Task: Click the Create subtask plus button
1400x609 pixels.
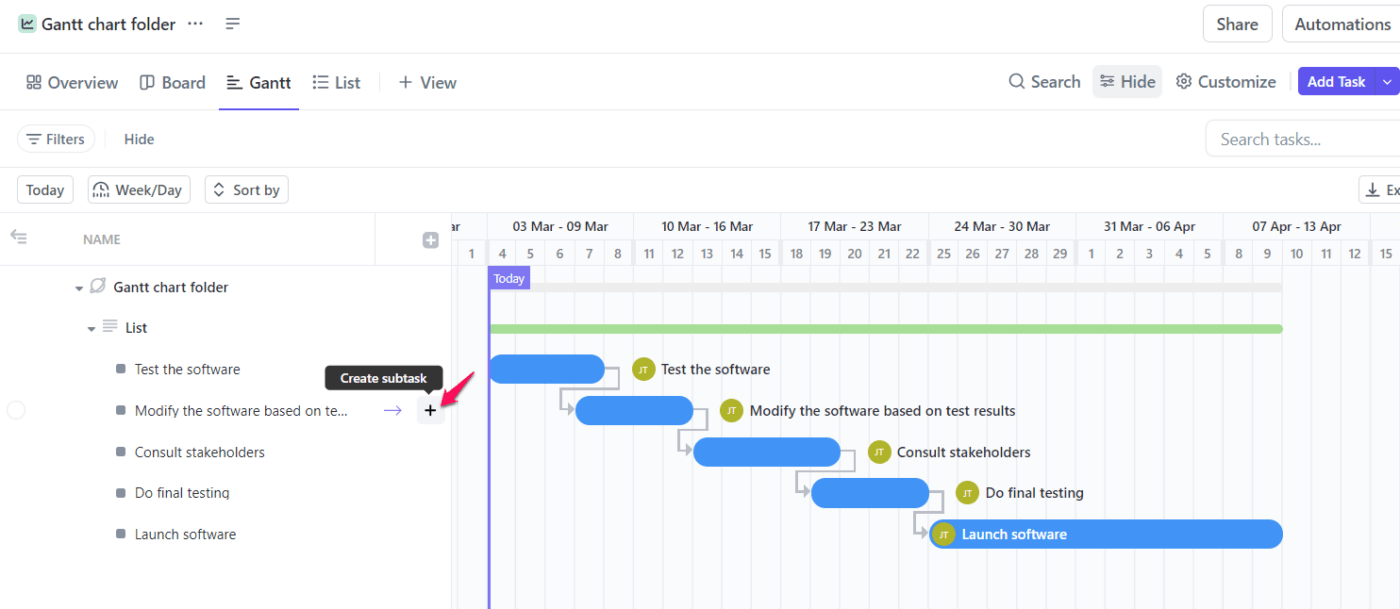Action: (430, 410)
